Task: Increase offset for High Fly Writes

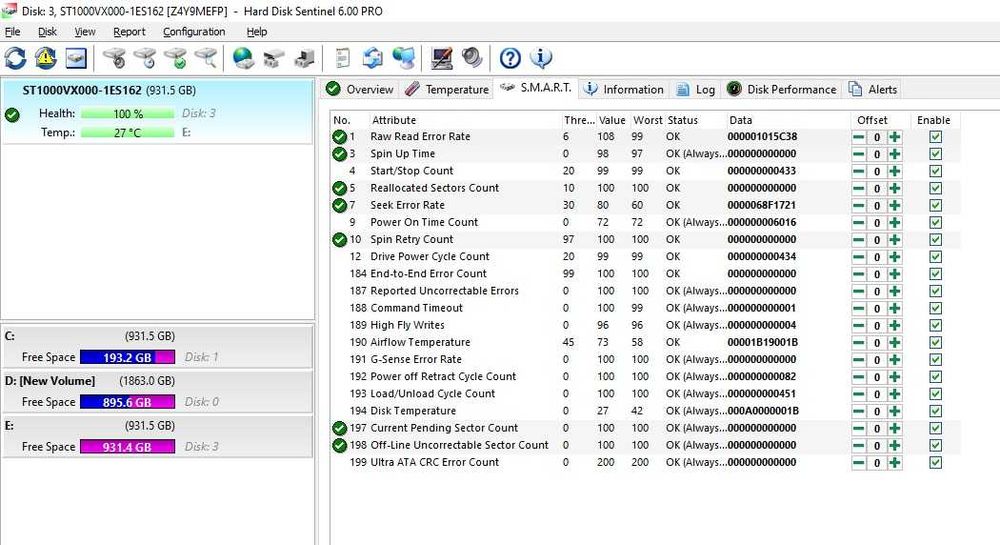Action: coord(895,326)
